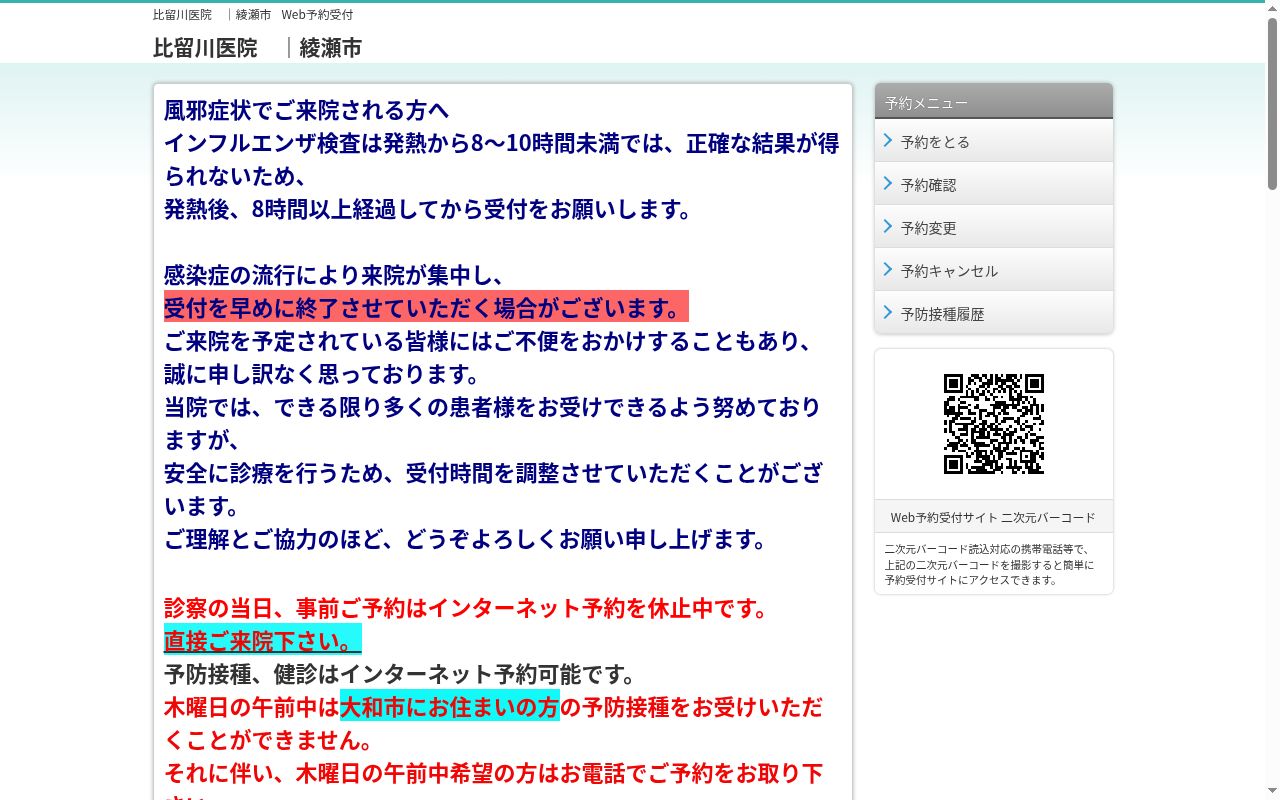
Task: Click the red 診察の当日、事前ご予約 notice line
Action: (x=466, y=607)
